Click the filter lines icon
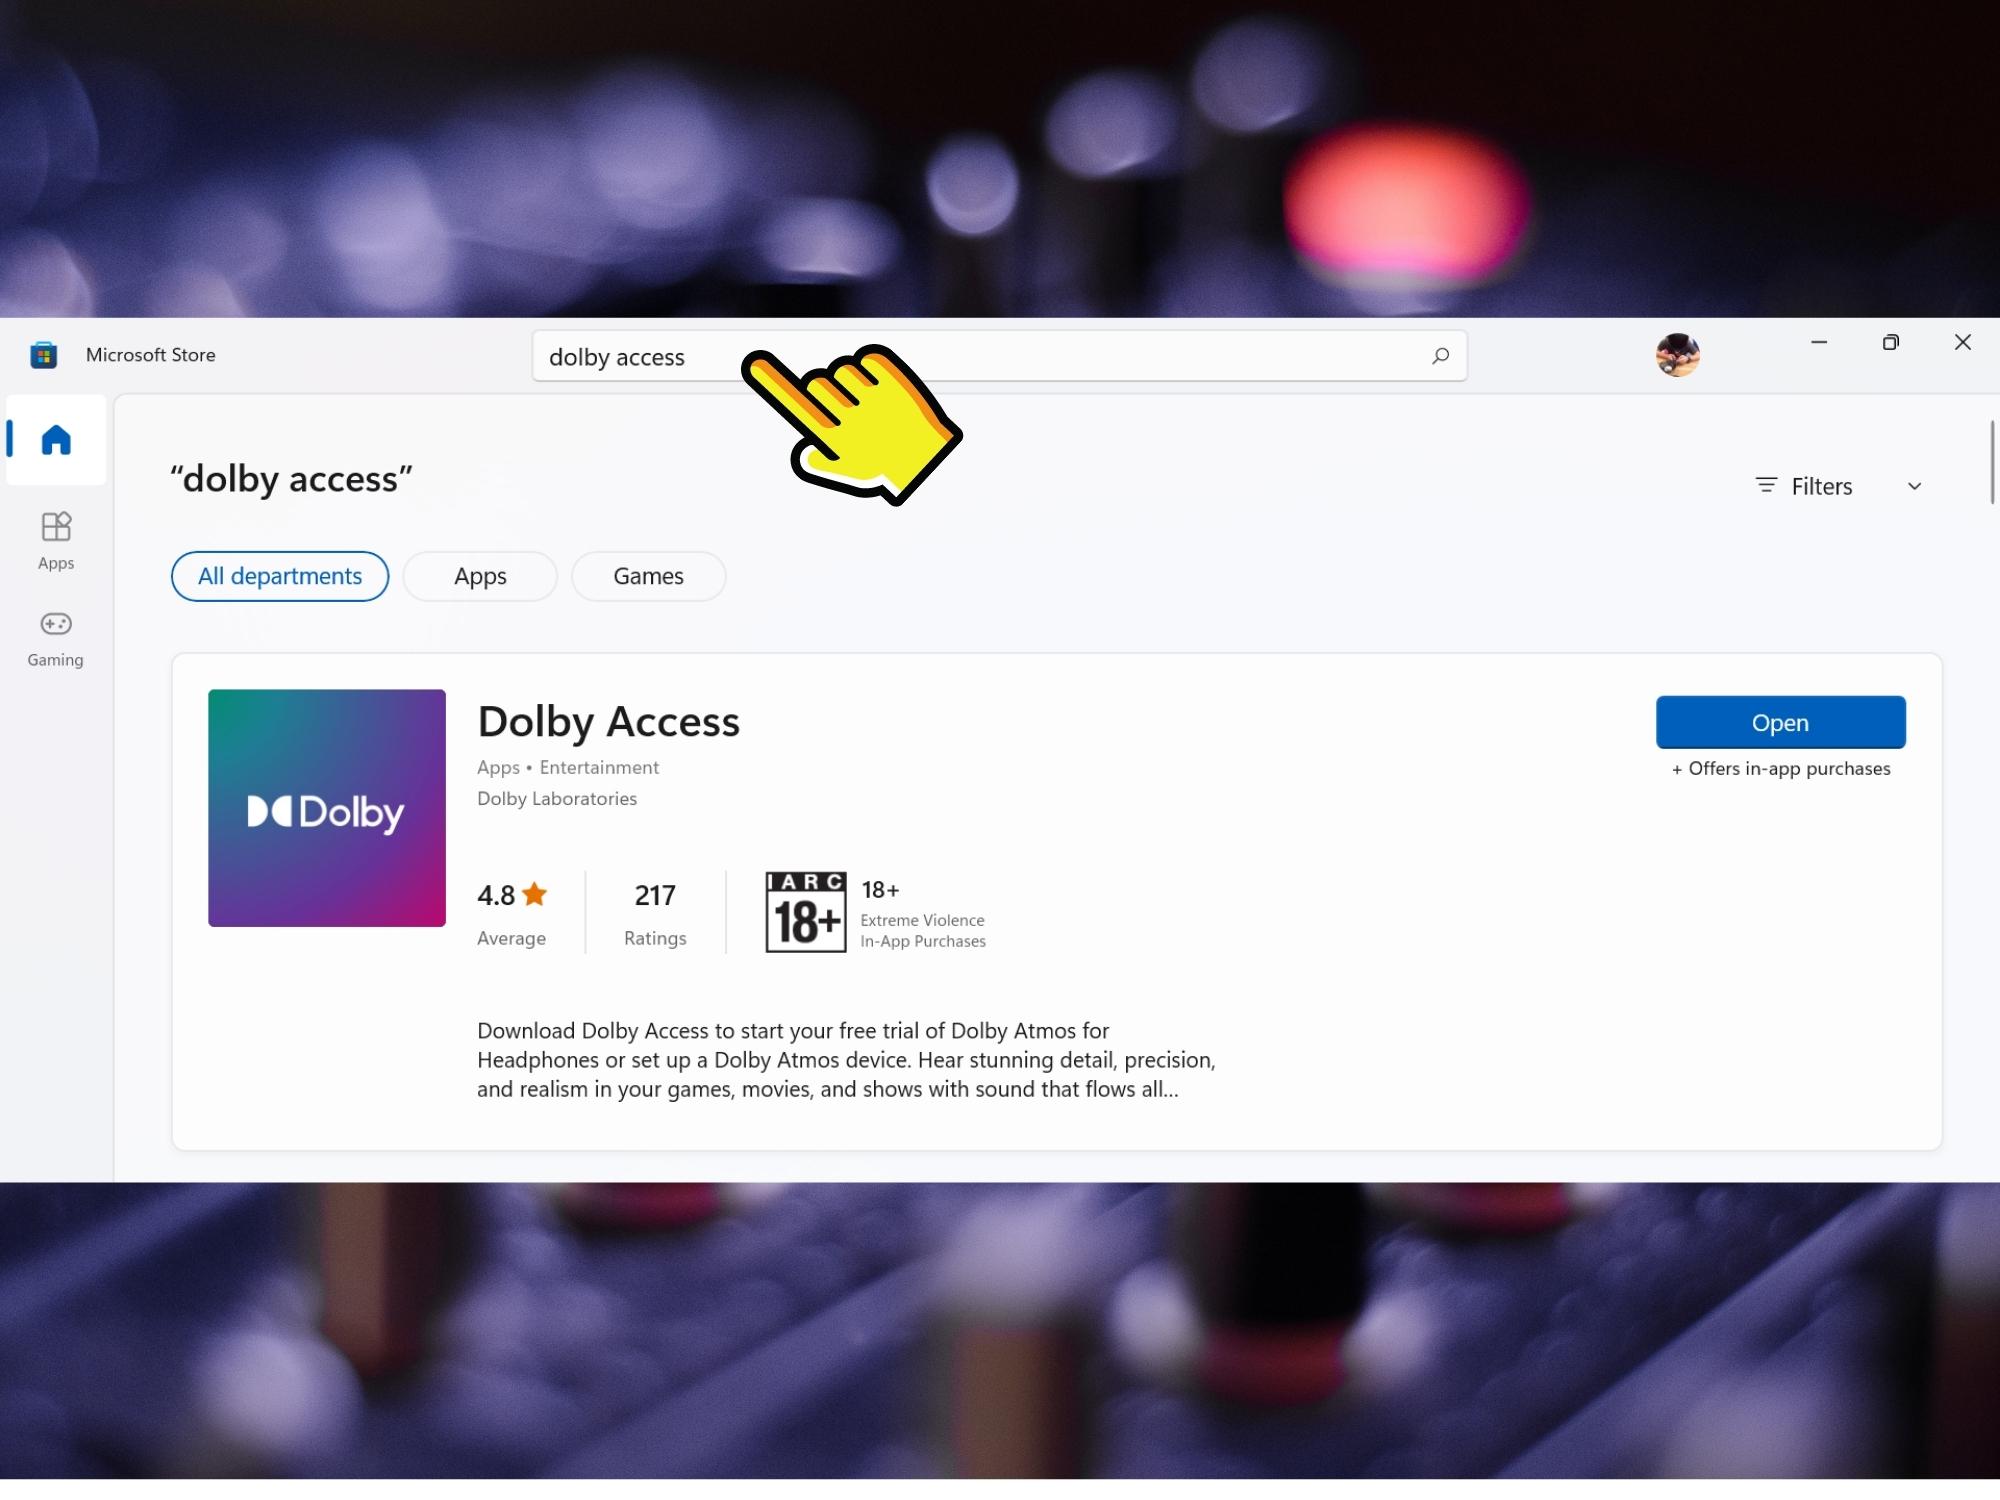This screenshot has width=2000, height=1500. pyautogui.click(x=1767, y=486)
